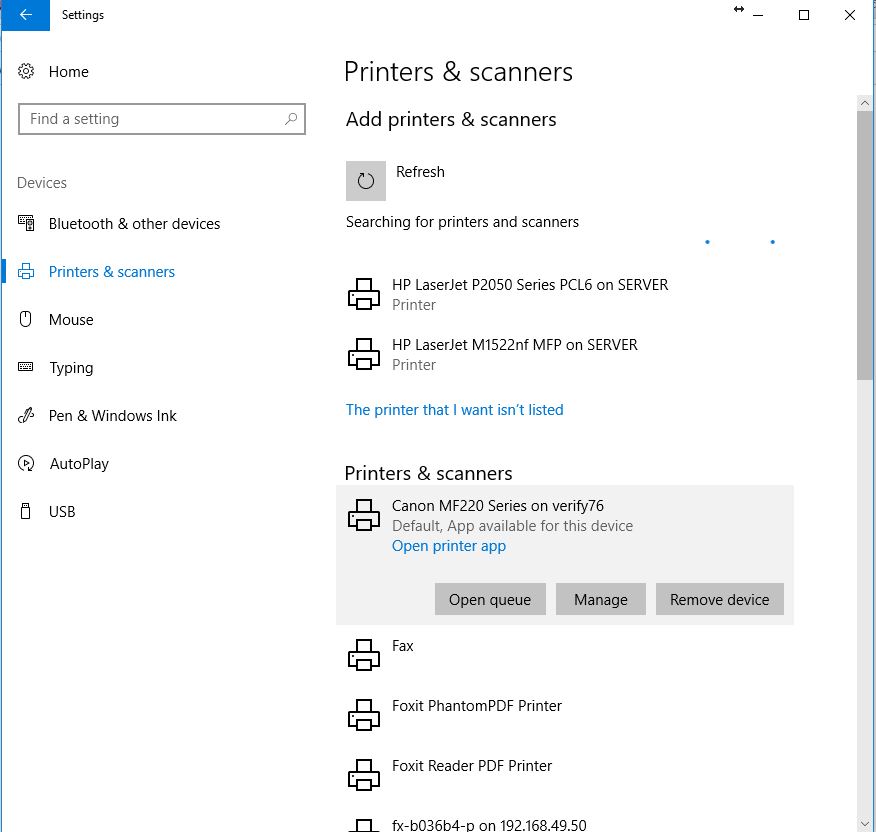
Task: Click the Open queue button
Action: point(490,599)
